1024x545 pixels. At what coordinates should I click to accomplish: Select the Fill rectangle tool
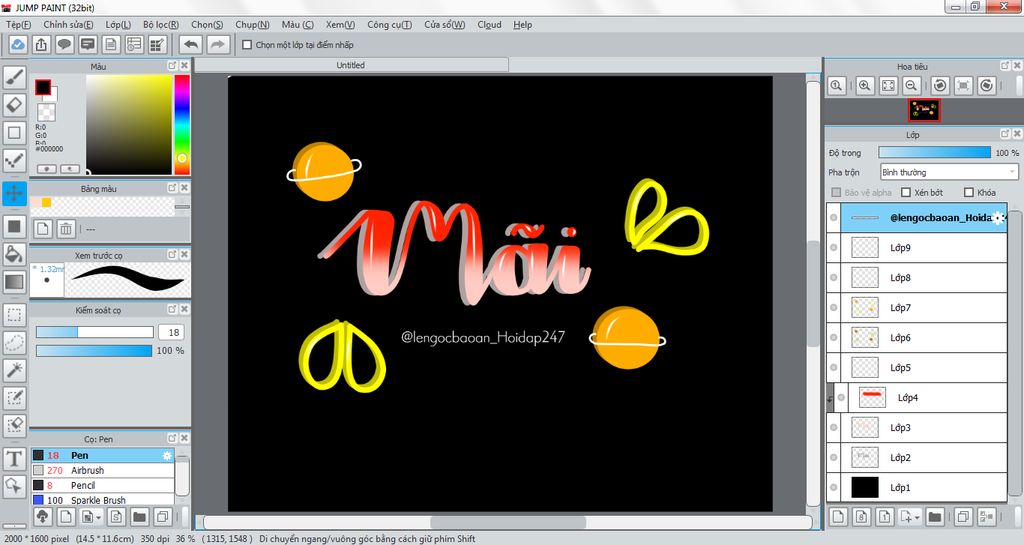[x=14, y=226]
